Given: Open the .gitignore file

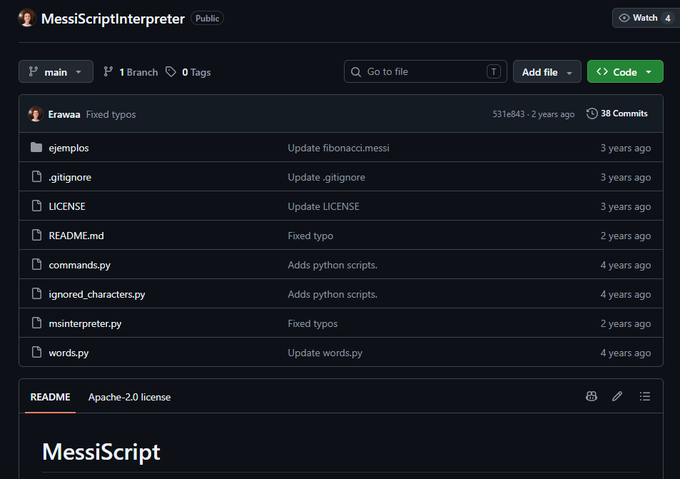Looking at the screenshot, I should [x=70, y=177].
